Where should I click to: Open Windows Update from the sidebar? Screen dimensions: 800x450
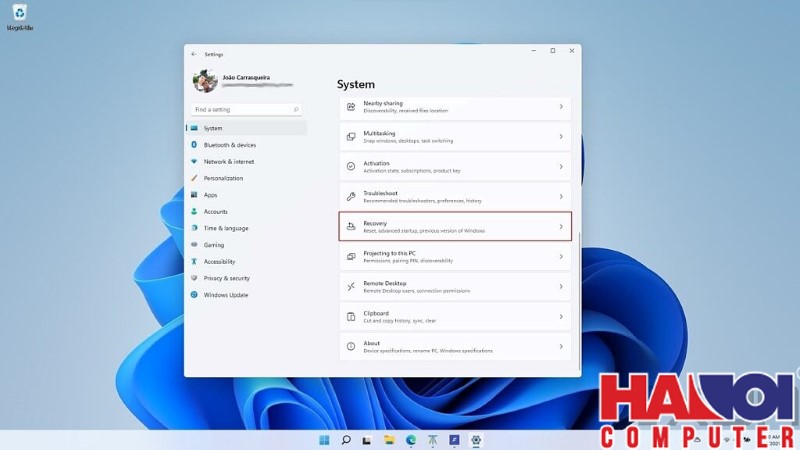pos(225,295)
